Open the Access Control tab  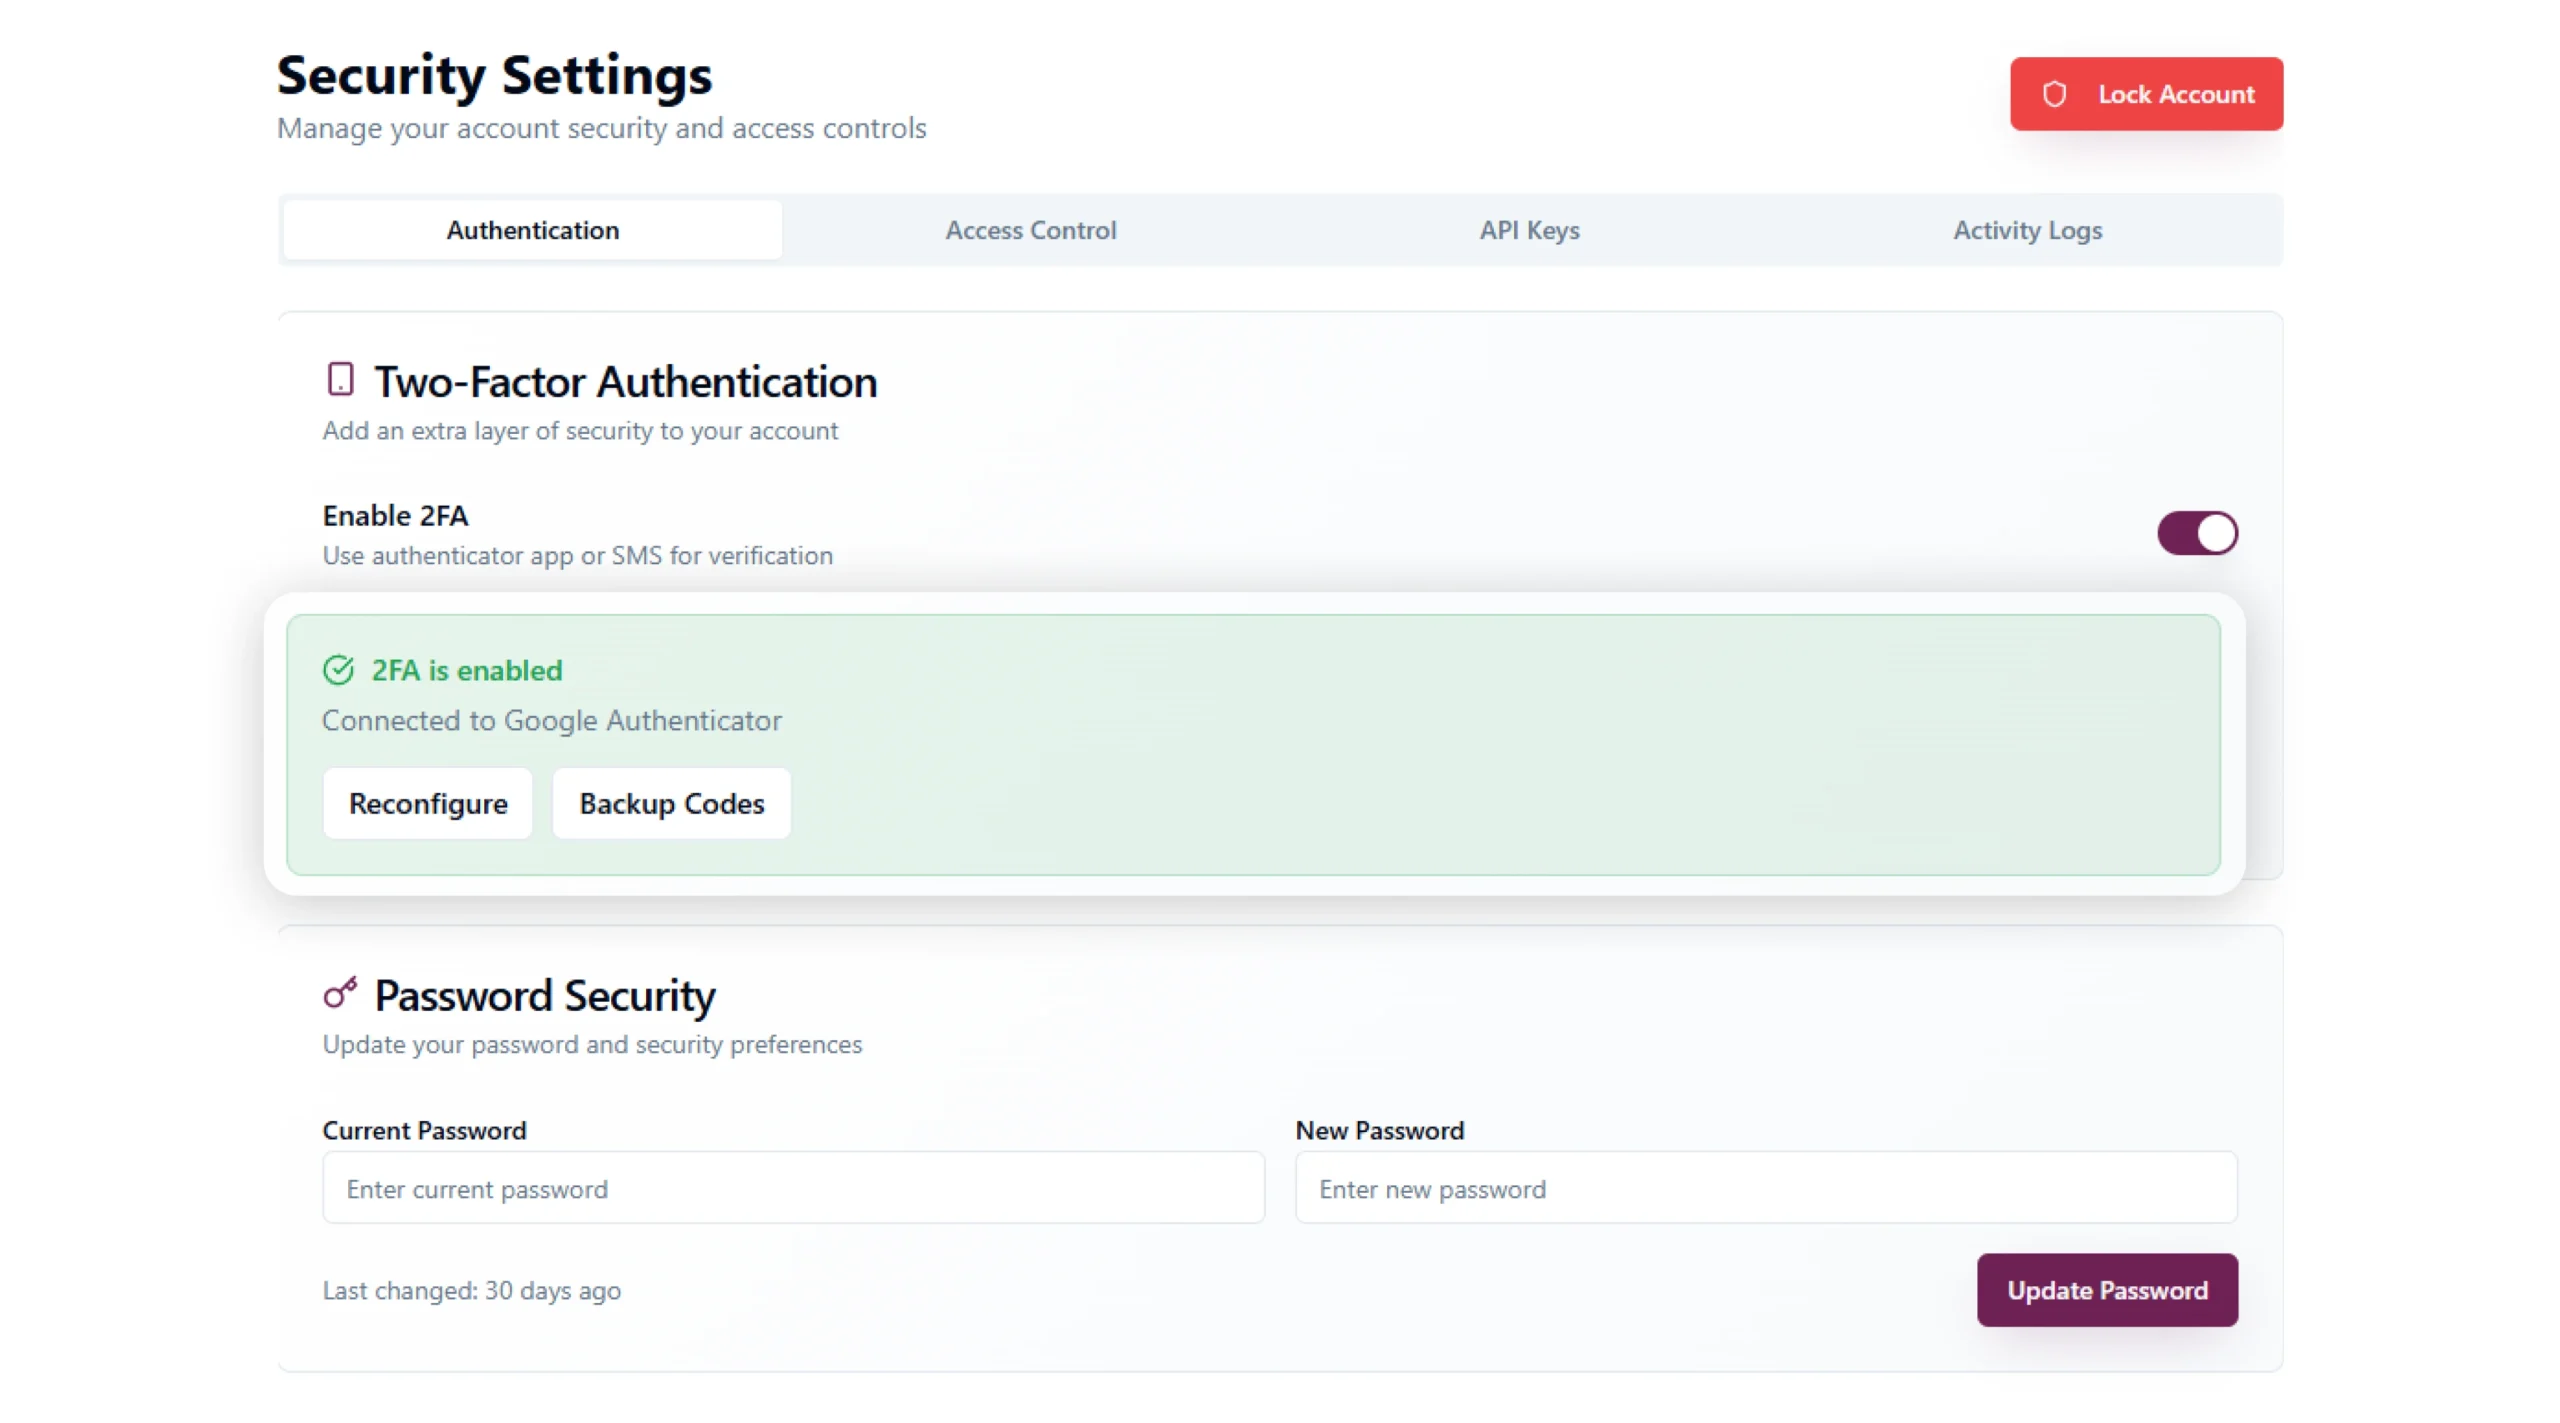pos(1030,230)
